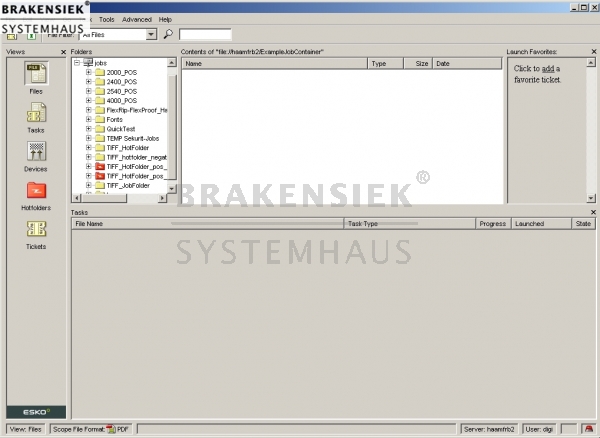Sort tasks by Progress column

tap(493, 224)
